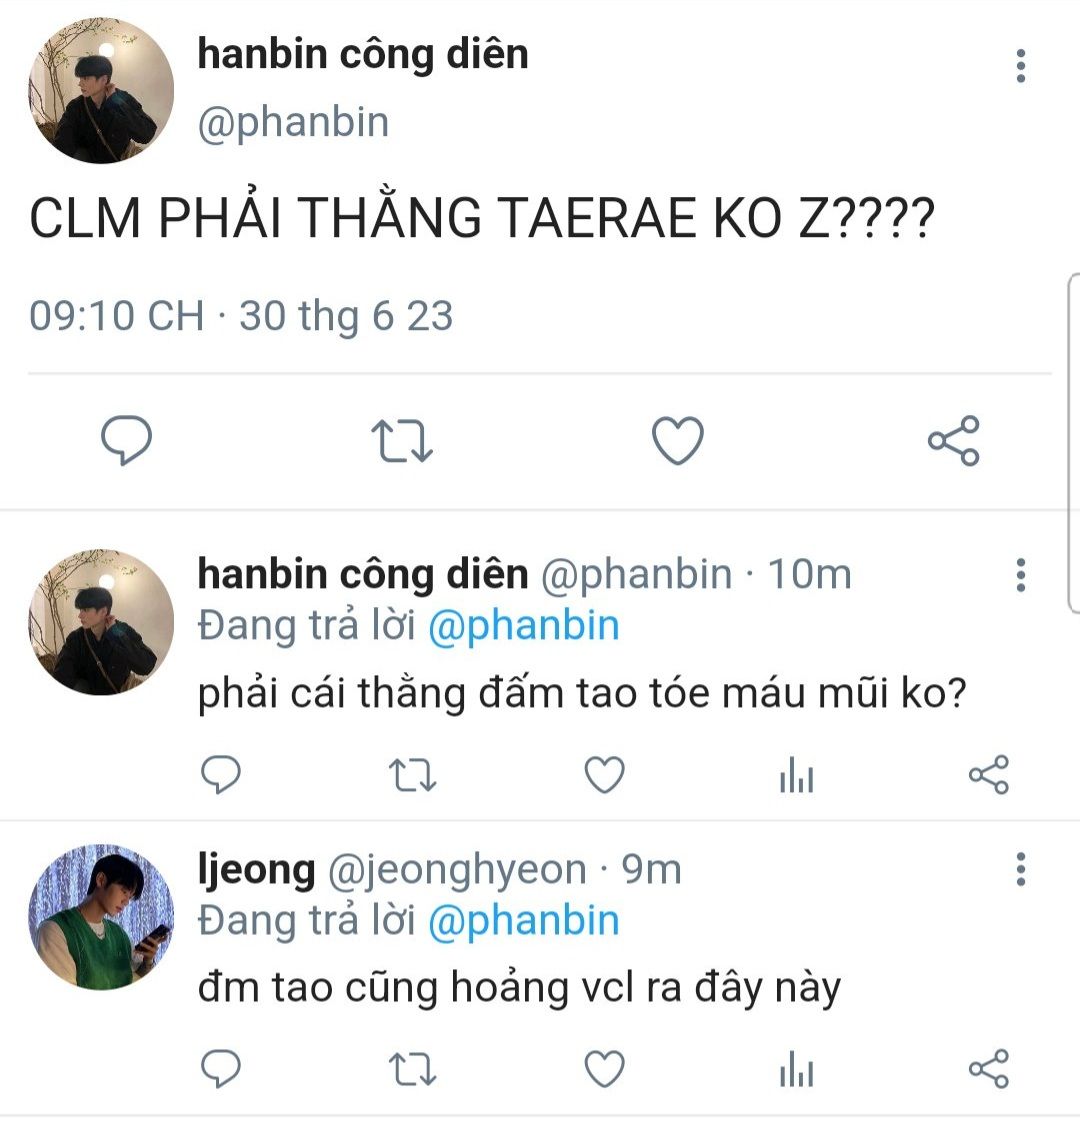Reply to hanbin's 10m reply
This screenshot has width=1080, height=1121.
click(221, 774)
